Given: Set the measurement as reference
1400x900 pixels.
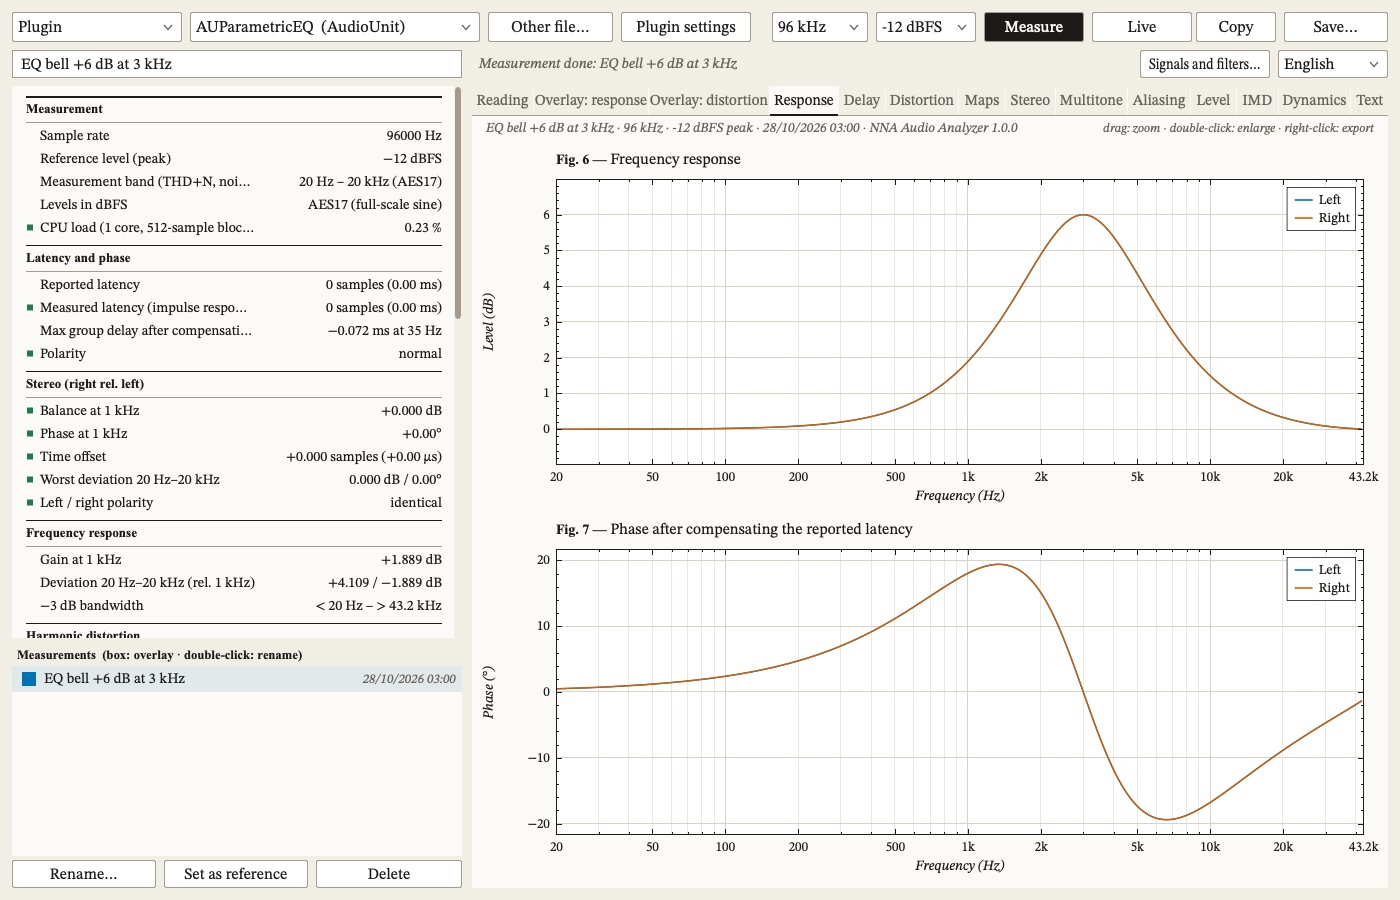Looking at the screenshot, I should [236, 874].
